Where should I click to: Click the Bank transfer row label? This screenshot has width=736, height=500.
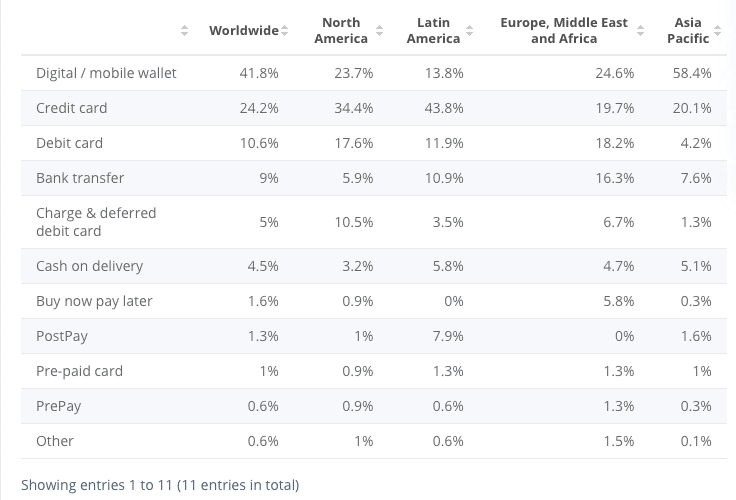tap(80, 178)
